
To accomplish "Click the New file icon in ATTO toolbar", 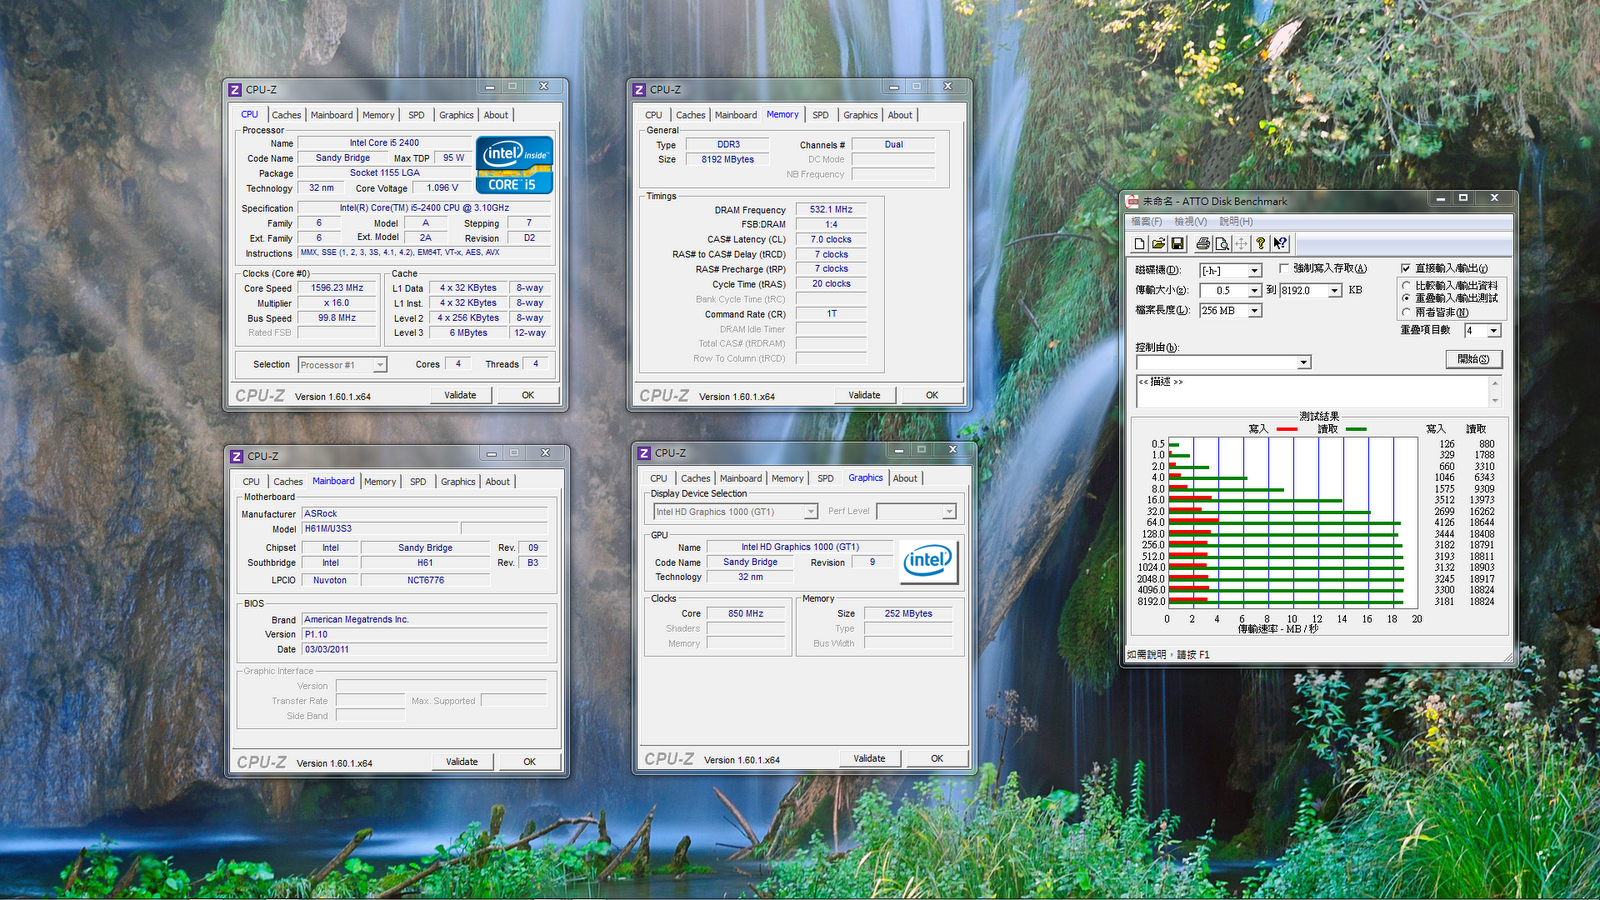I will tap(1139, 243).
